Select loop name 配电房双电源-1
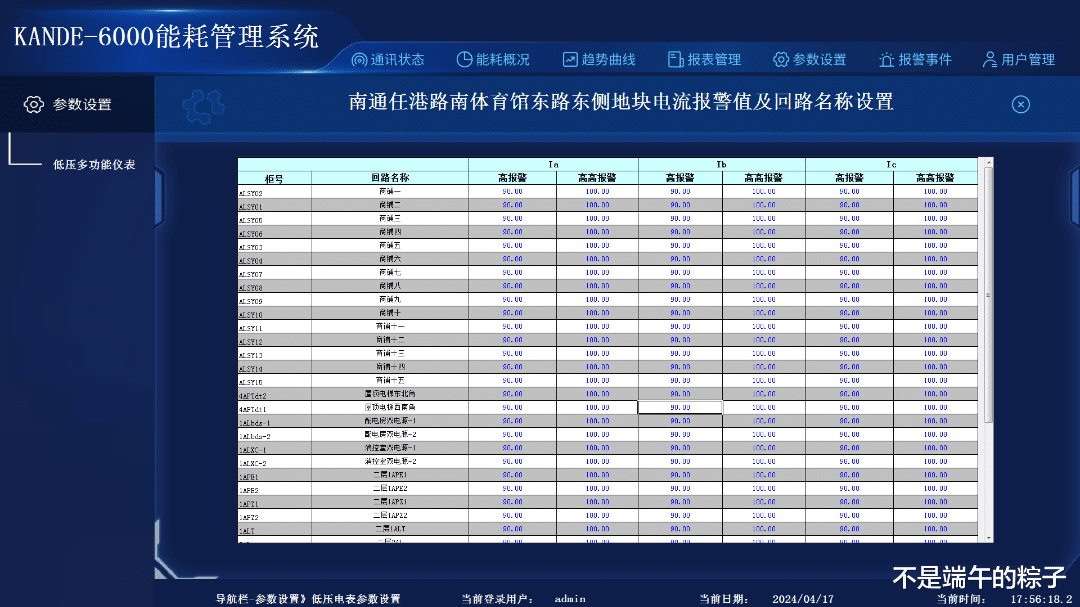Screen dimensions: 1080x607 coord(390,421)
